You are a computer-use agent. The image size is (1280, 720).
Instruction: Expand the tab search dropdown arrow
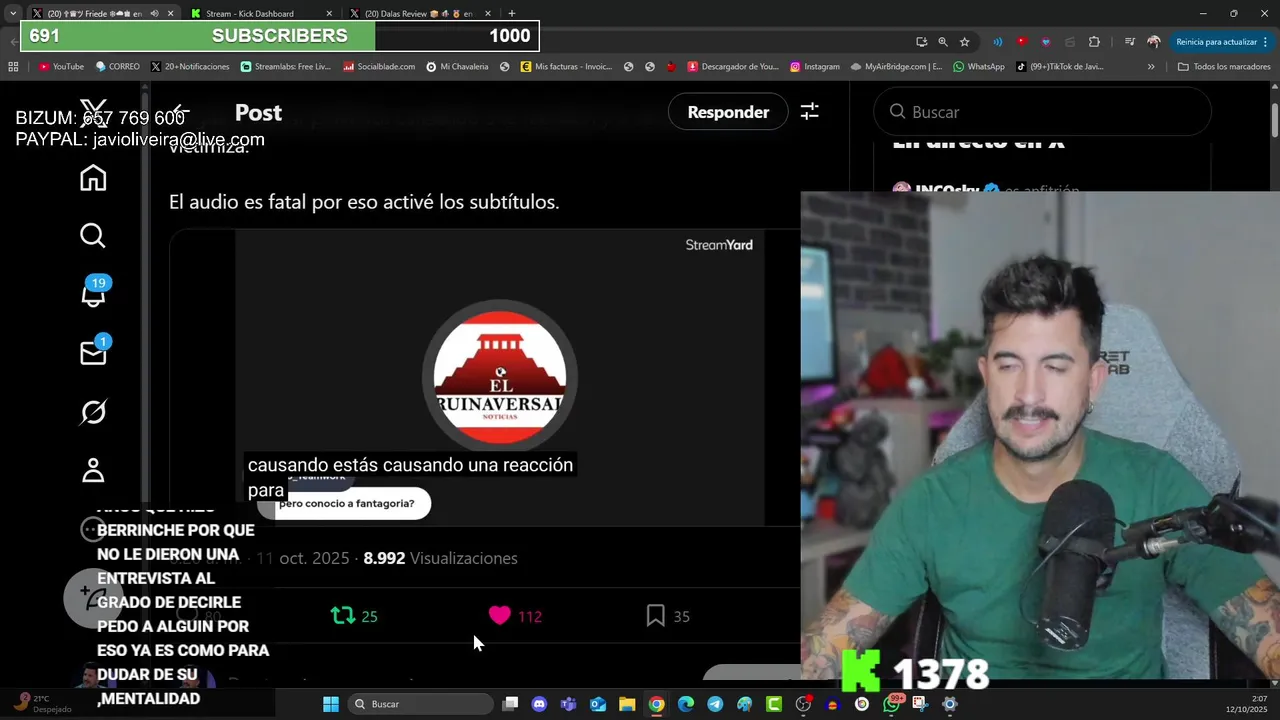pyautogui.click(x=12, y=14)
